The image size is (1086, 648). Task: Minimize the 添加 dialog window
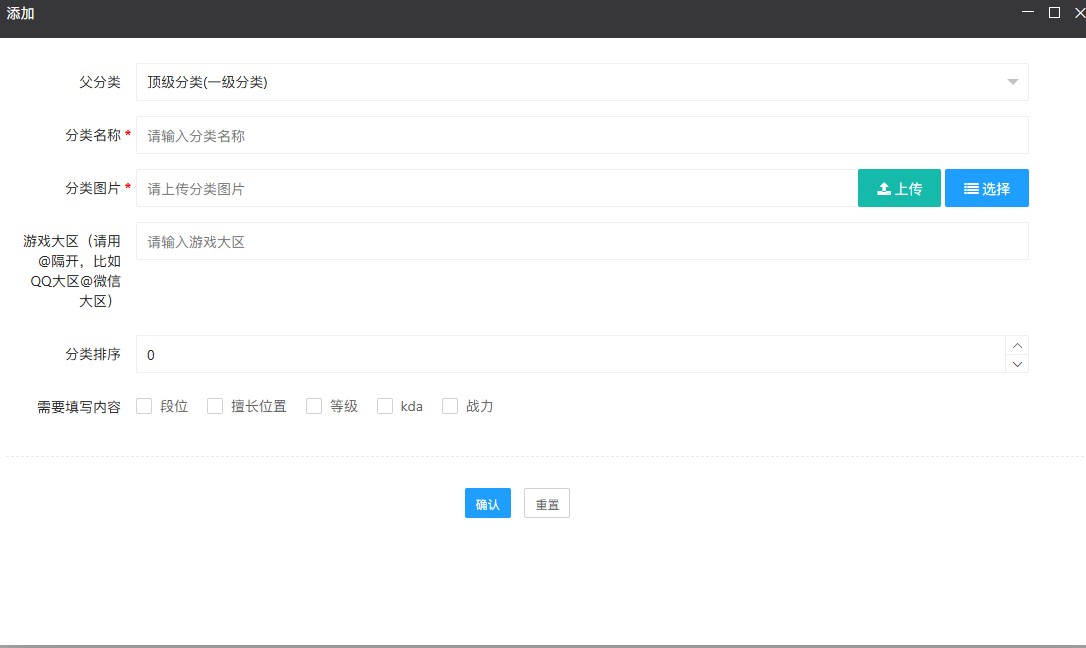(x=1028, y=12)
